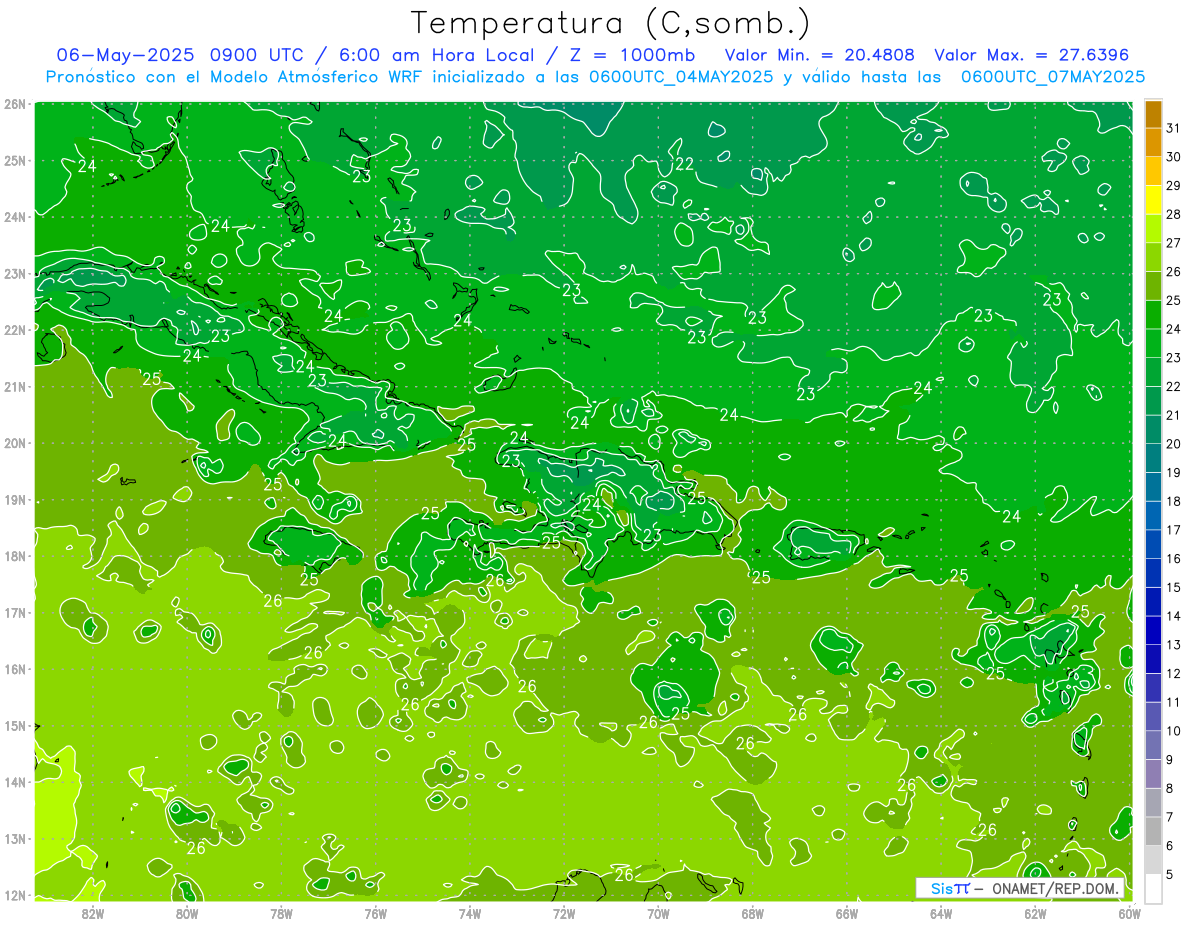Click the "Temperatura (C,somb.)" chart title
Image resolution: width=1200 pixels, height=927 pixels.
[x=610, y=23]
